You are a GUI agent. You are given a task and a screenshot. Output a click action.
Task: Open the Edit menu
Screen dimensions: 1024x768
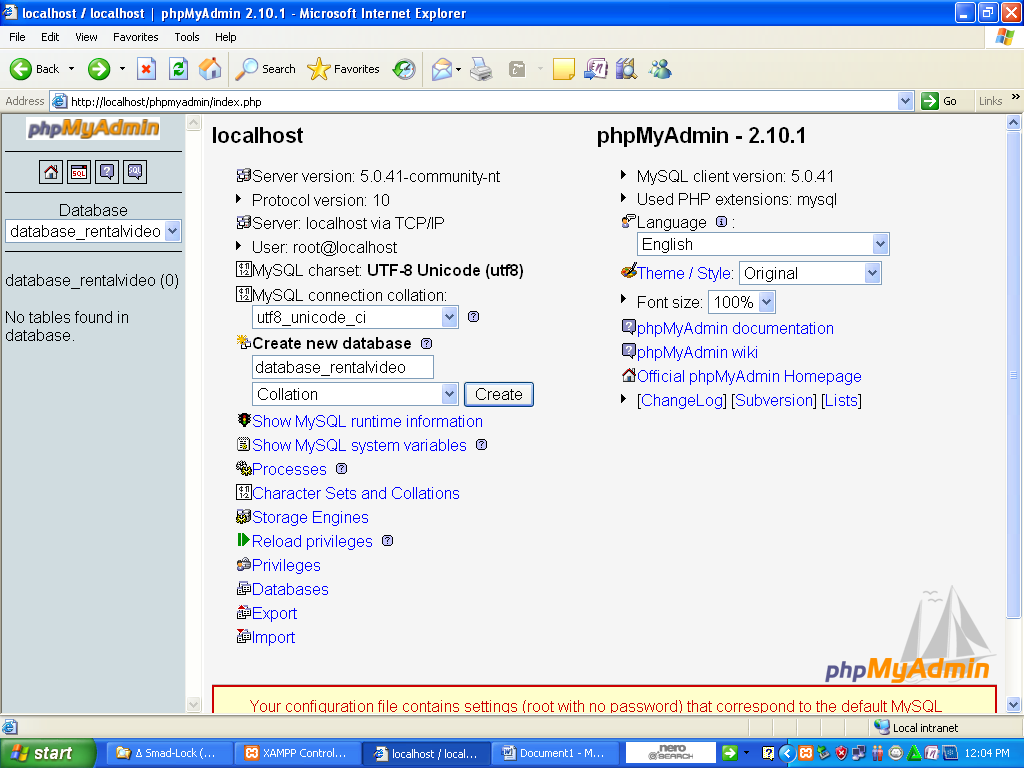pyautogui.click(x=50, y=37)
